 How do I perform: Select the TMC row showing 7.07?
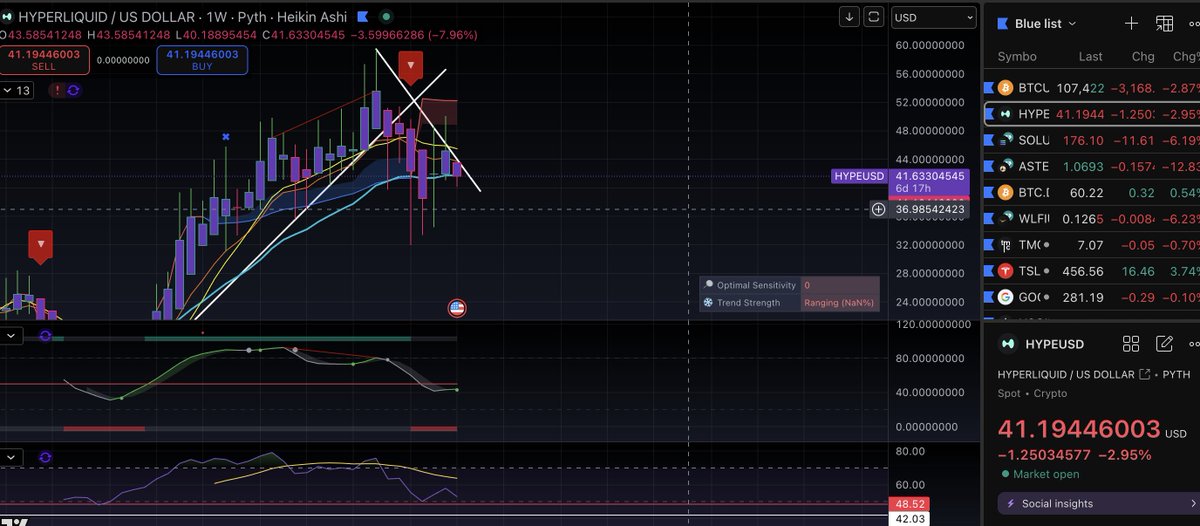[1092, 245]
